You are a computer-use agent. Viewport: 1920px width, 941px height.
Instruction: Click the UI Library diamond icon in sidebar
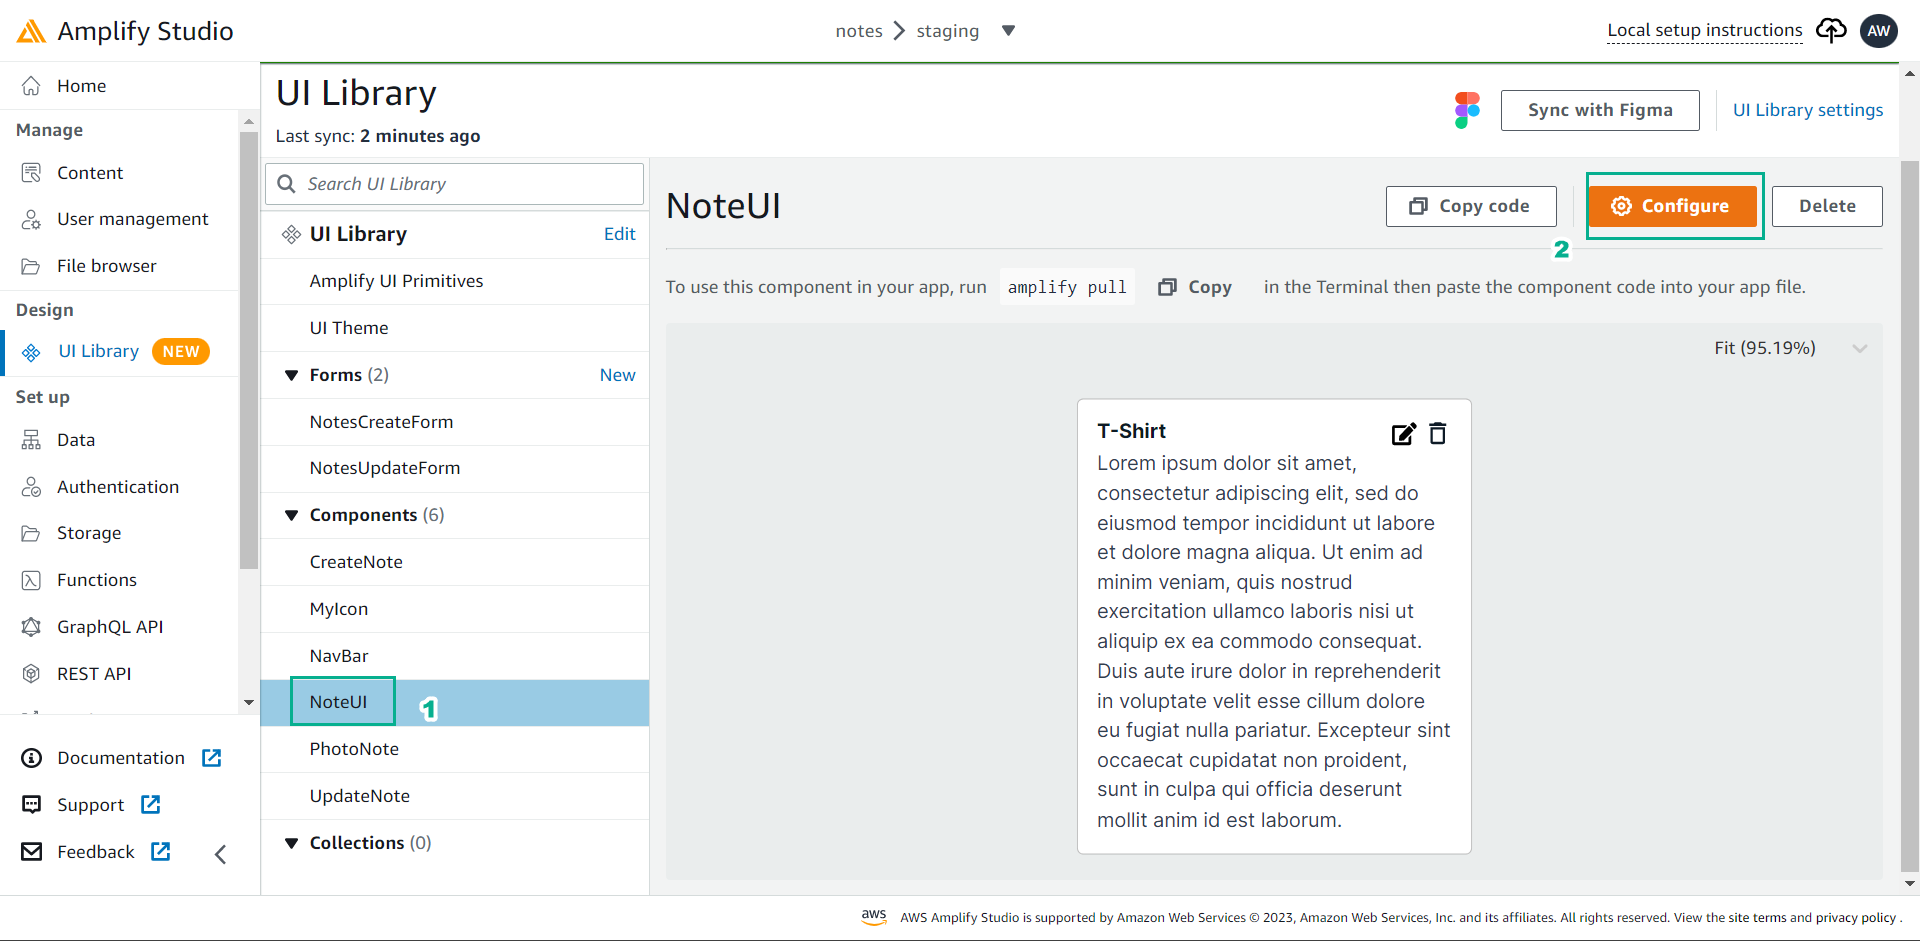pyautogui.click(x=31, y=352)
